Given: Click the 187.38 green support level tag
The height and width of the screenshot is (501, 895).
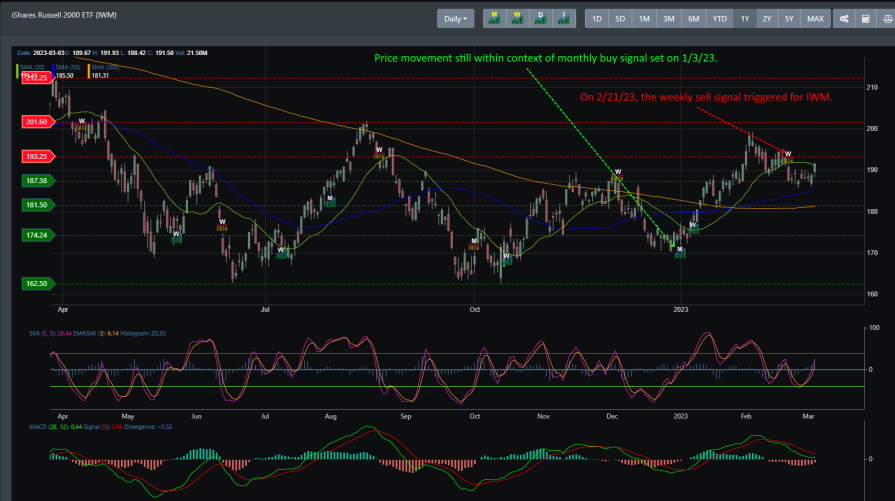Looking at the screenshot, I should click(38, 181).
